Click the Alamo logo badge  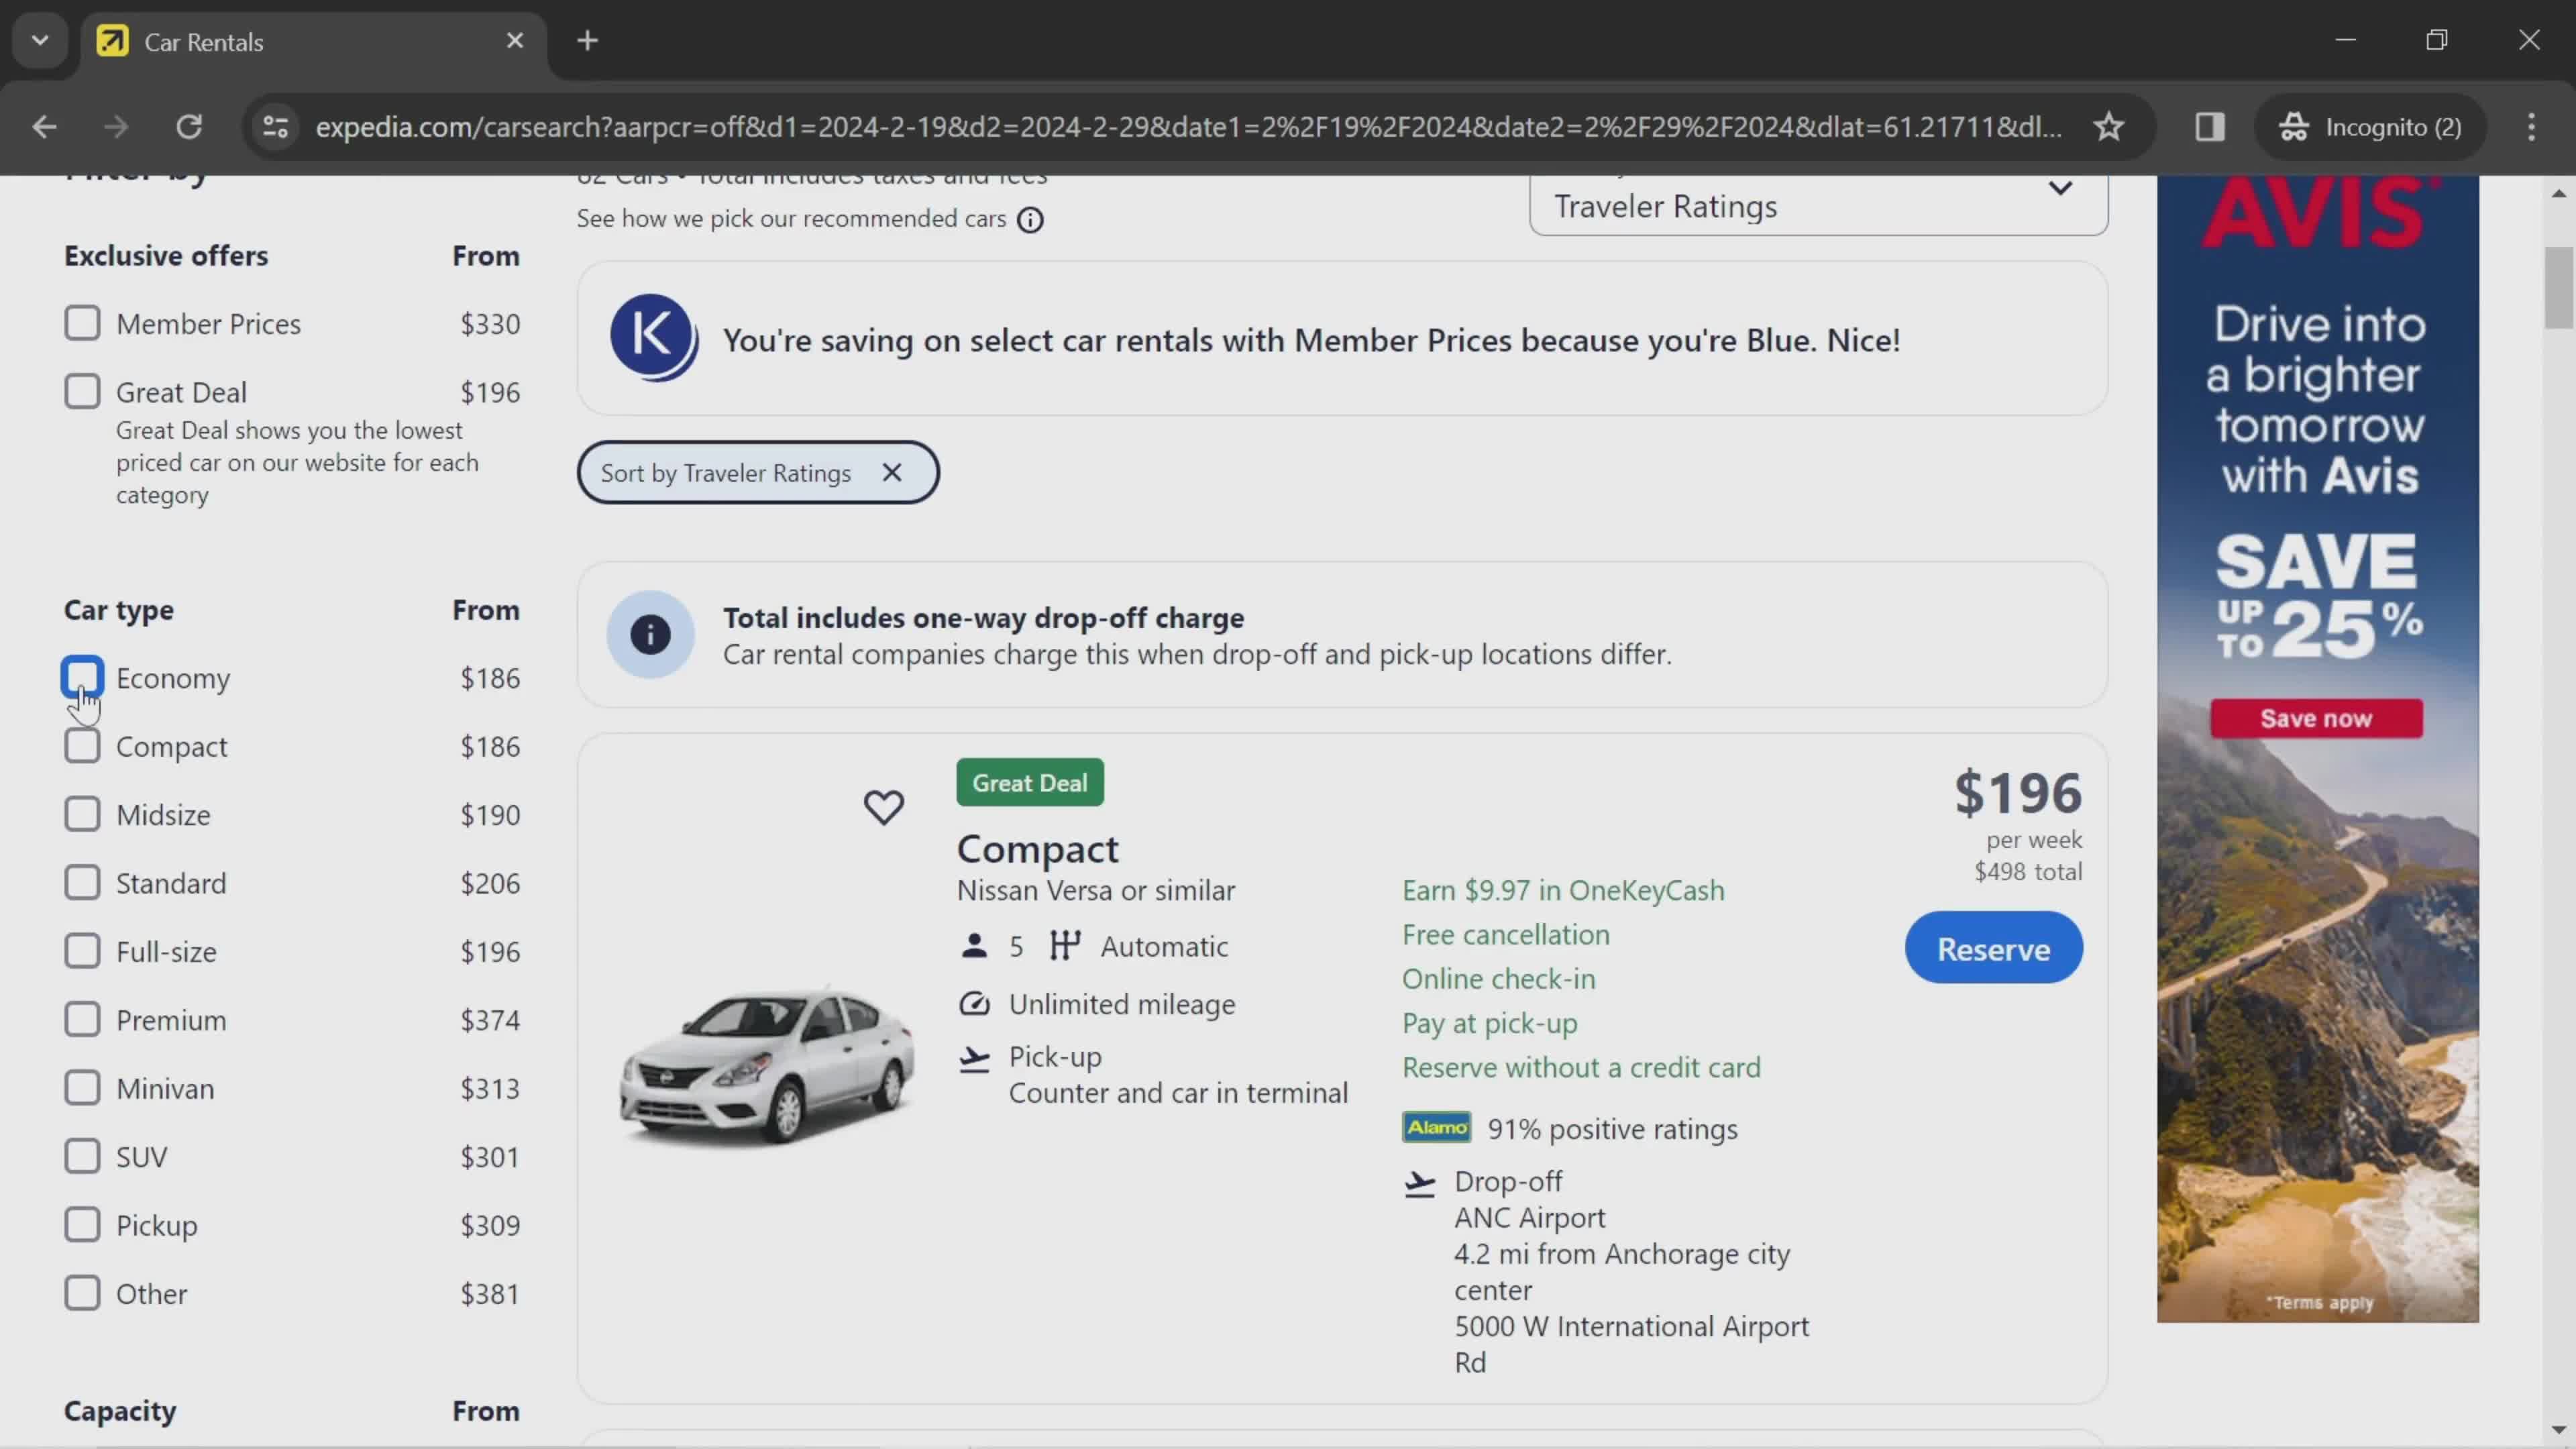(1436, 1128)
